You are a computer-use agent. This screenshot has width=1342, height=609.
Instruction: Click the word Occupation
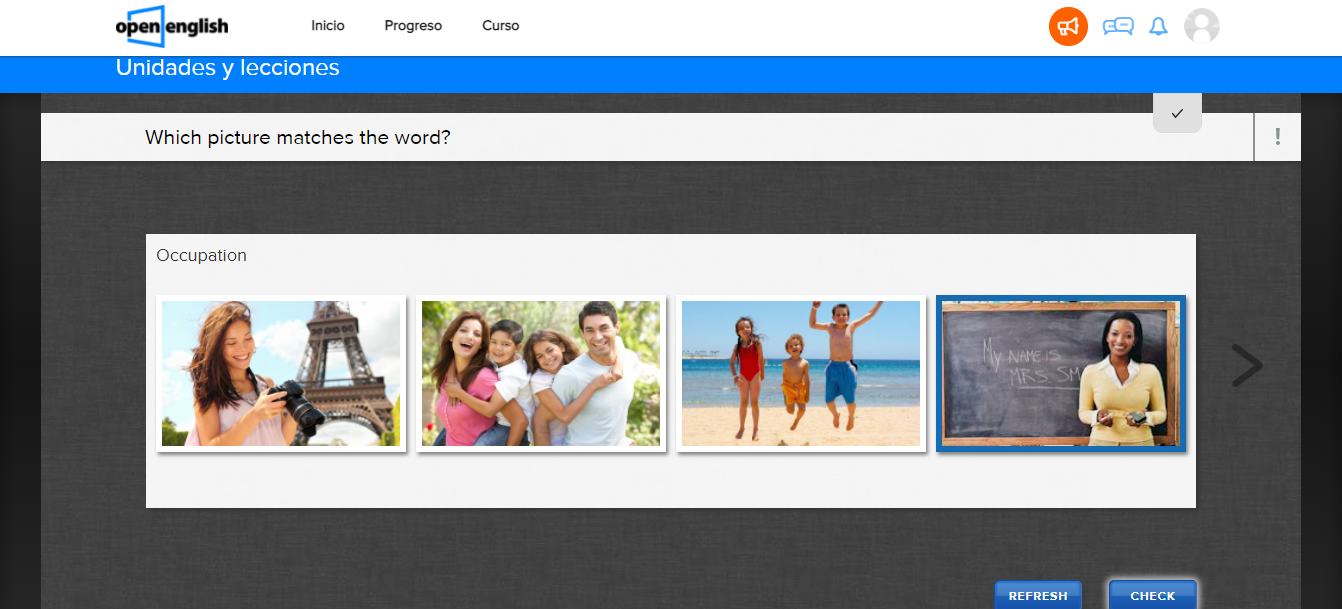tap(201, 255)
